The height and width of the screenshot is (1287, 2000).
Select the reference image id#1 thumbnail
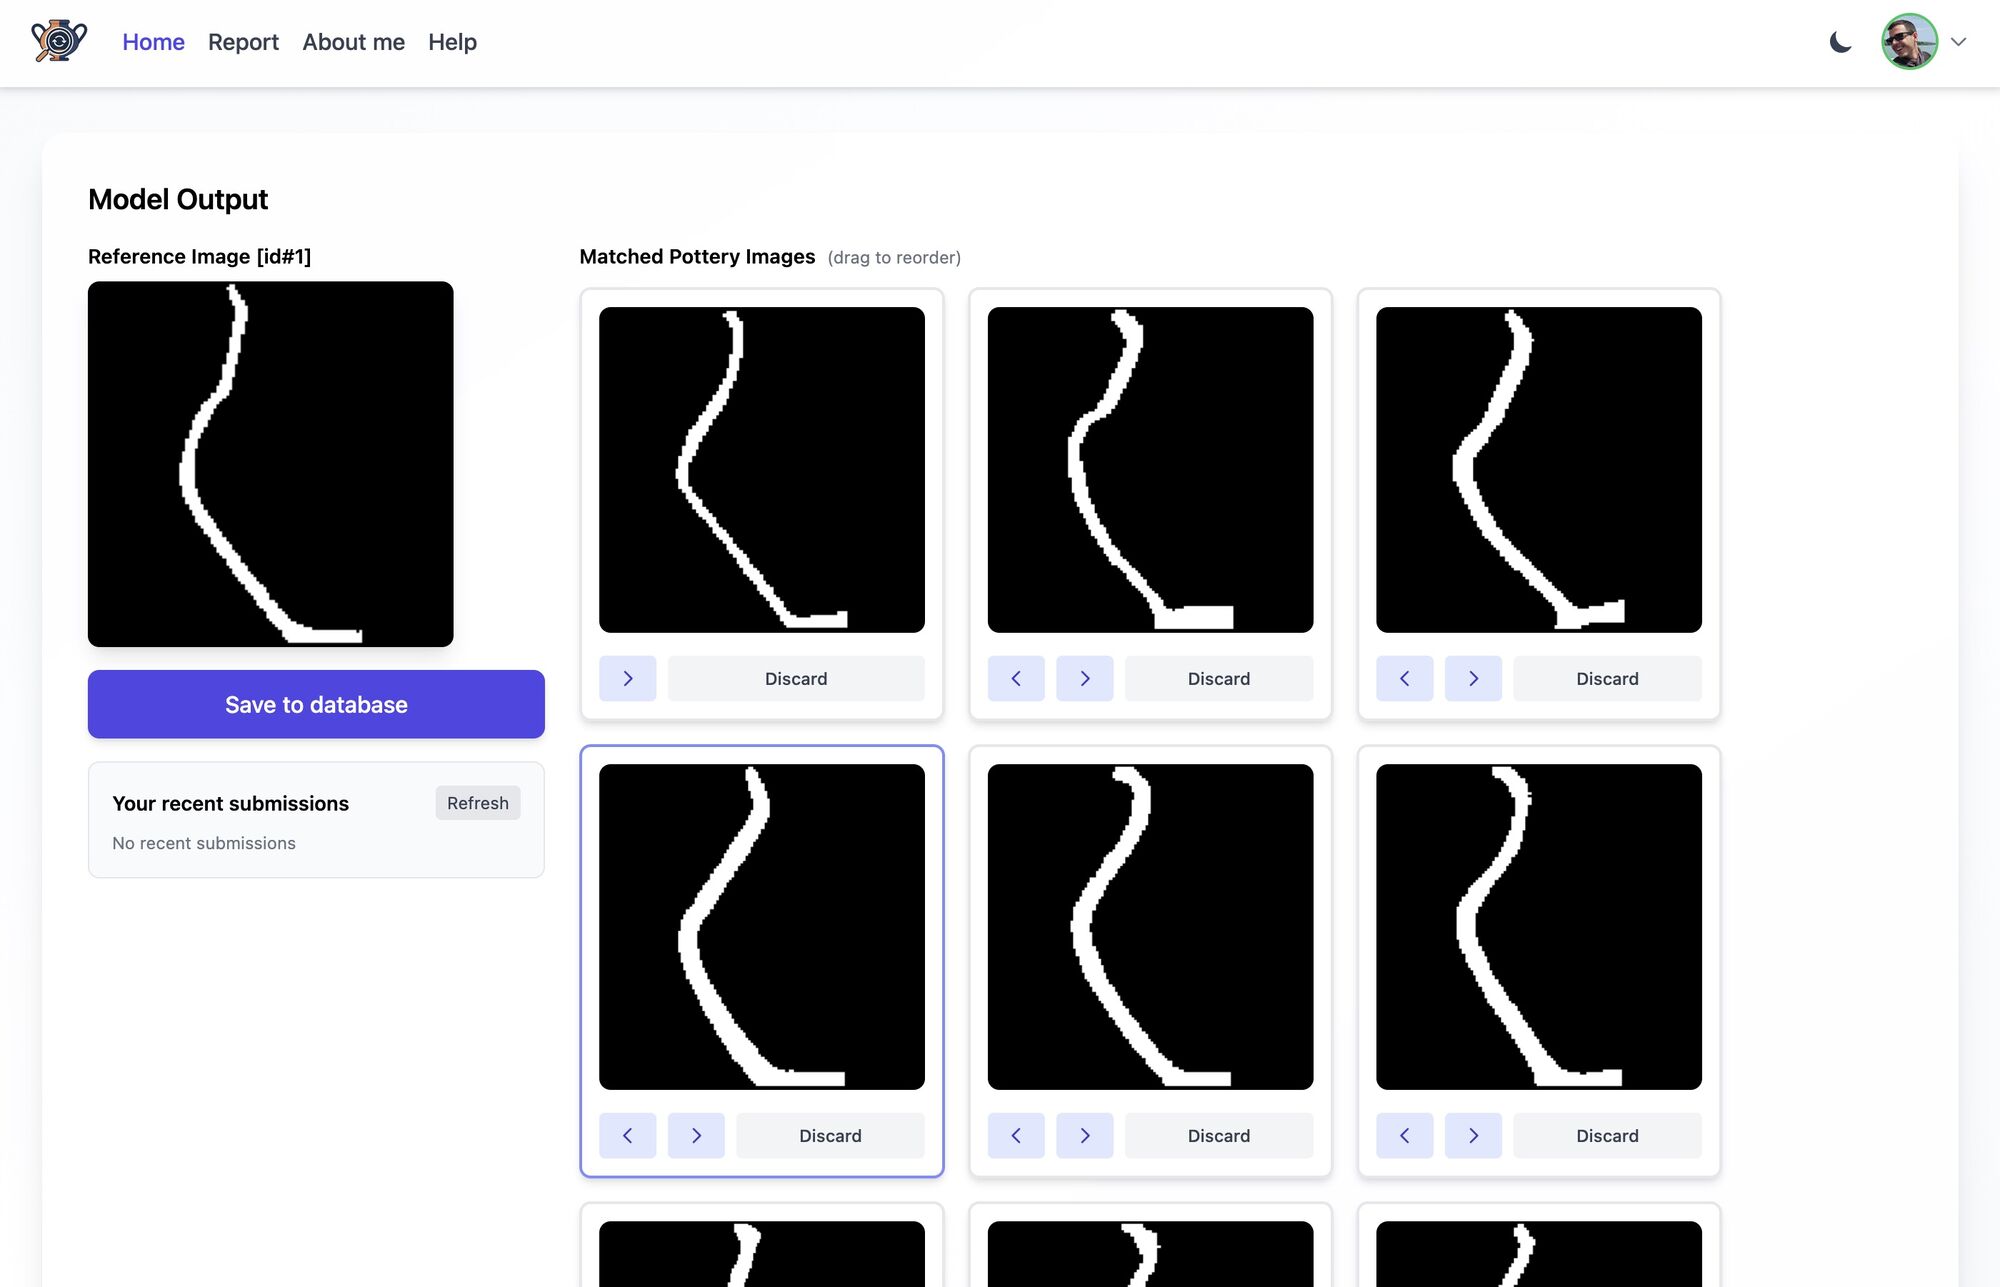[270, 464]
